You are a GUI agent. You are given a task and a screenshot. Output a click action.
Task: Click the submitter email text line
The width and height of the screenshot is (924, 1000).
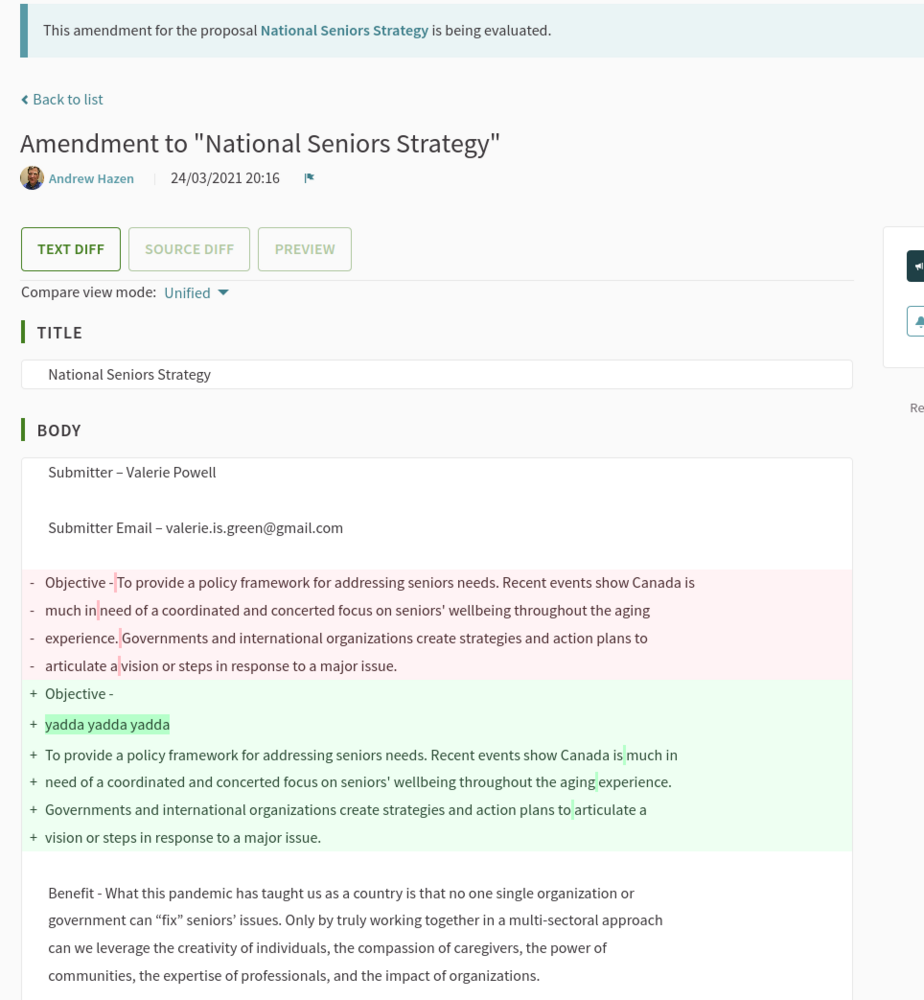[195, 528]
